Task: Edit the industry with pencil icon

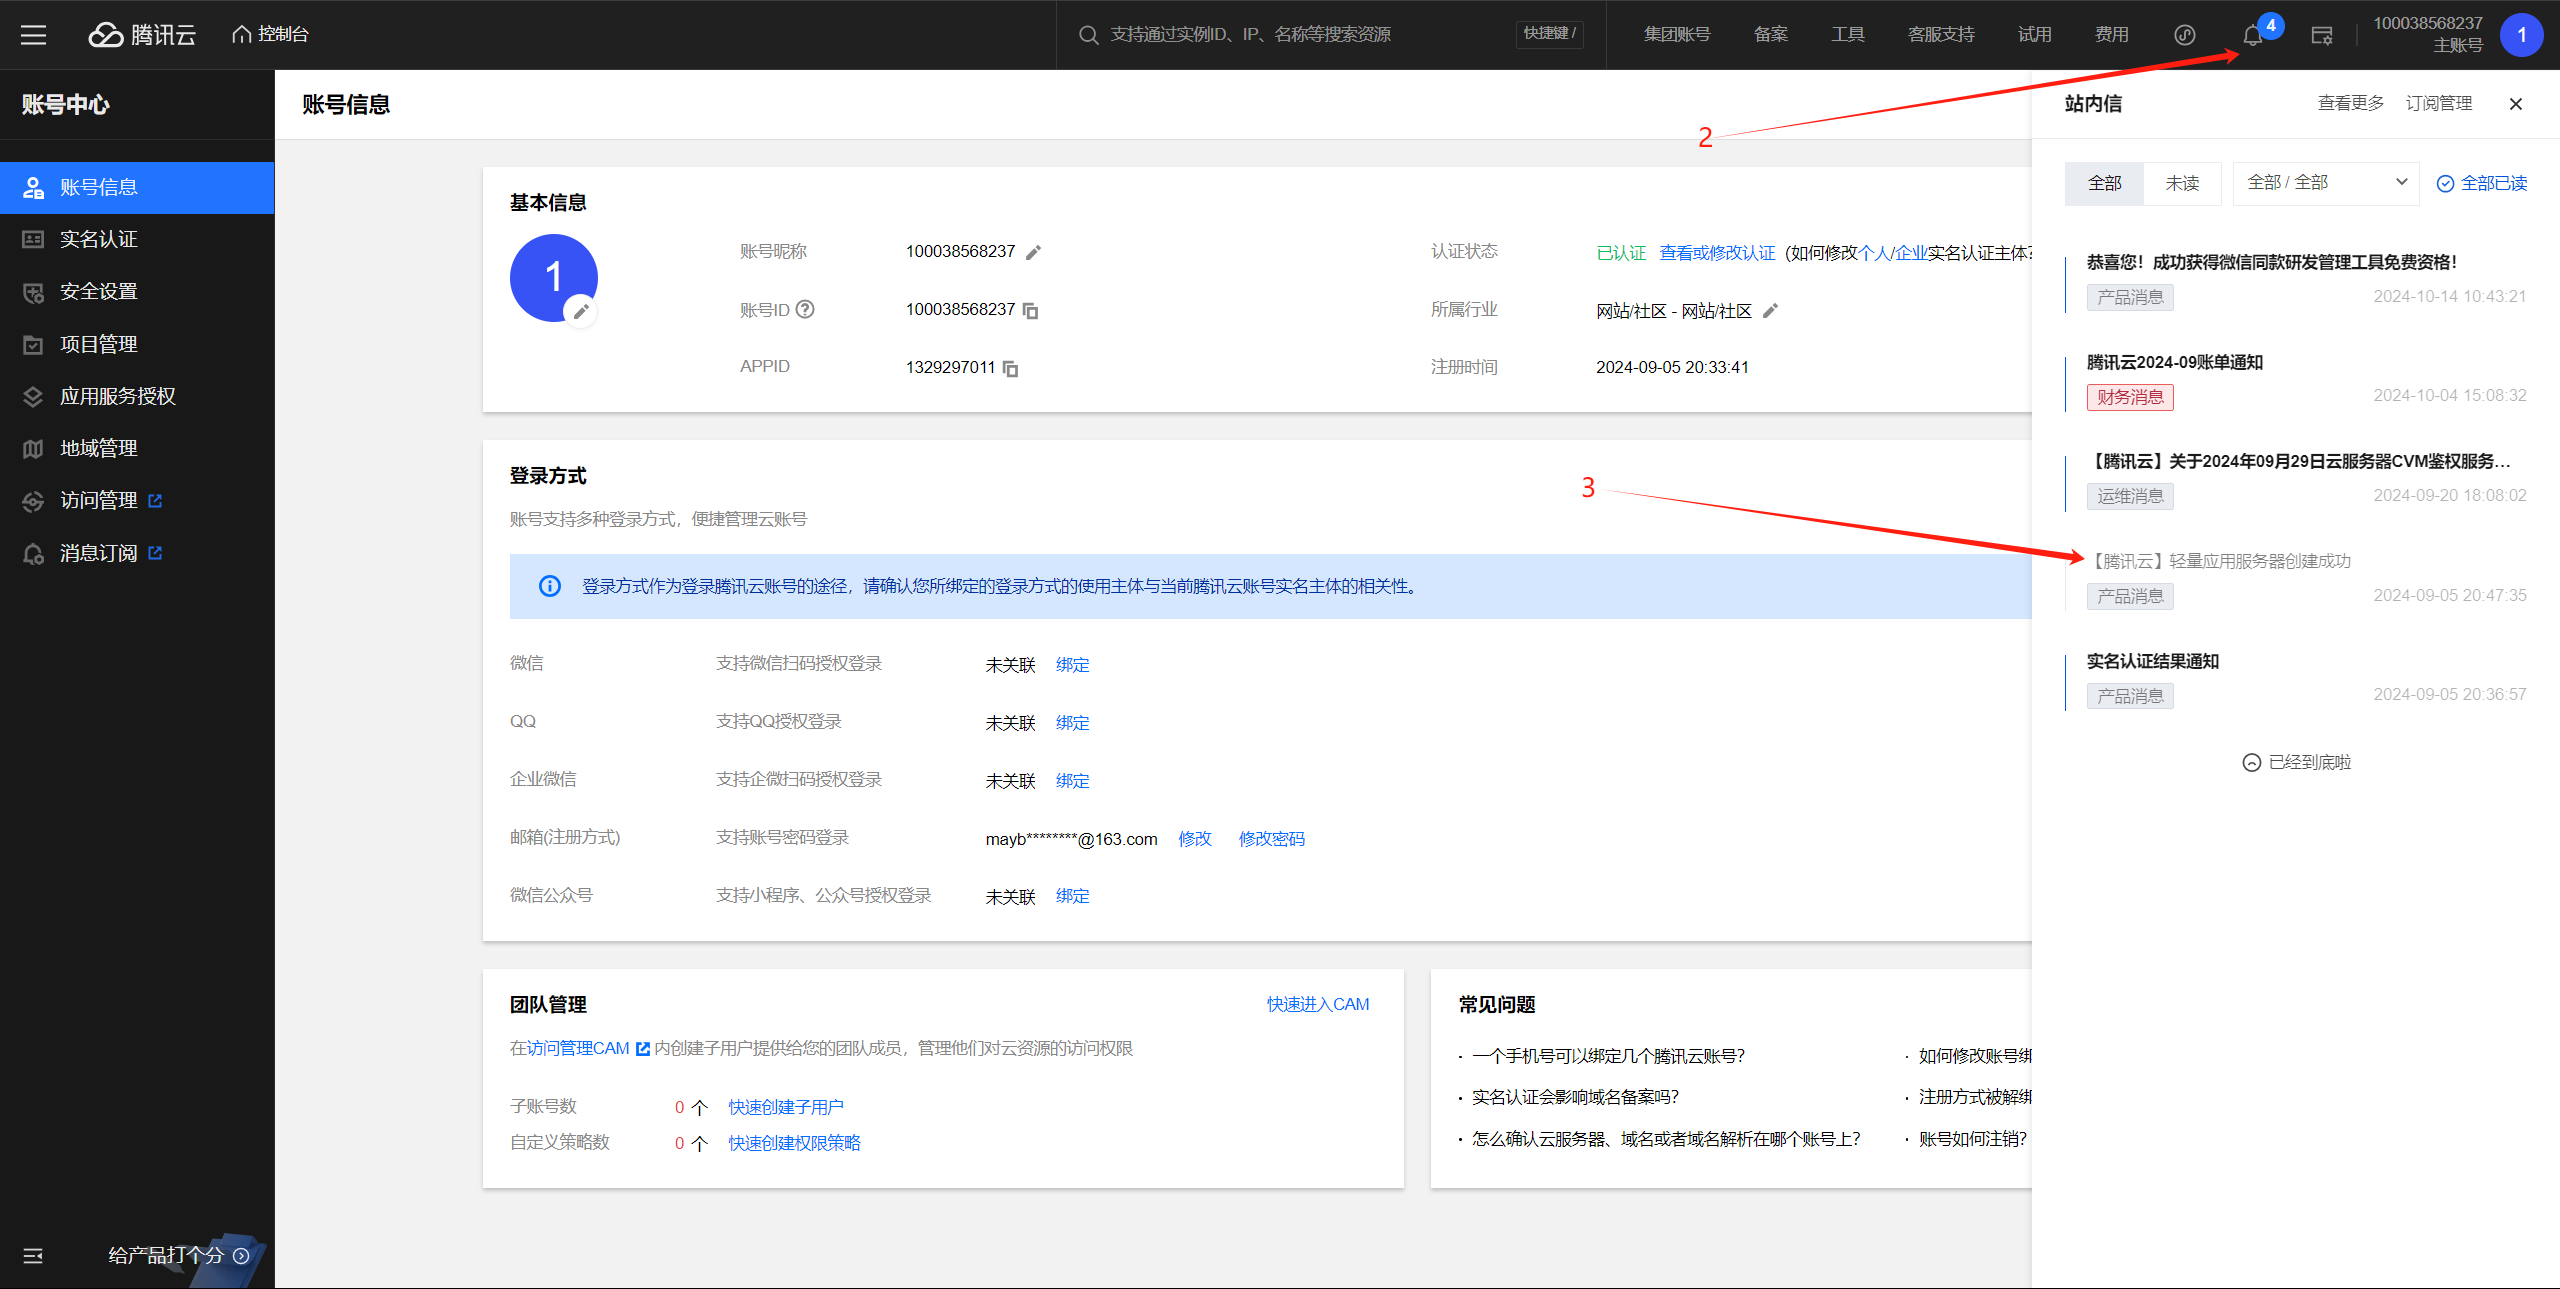Action: tap(1770, 311)
